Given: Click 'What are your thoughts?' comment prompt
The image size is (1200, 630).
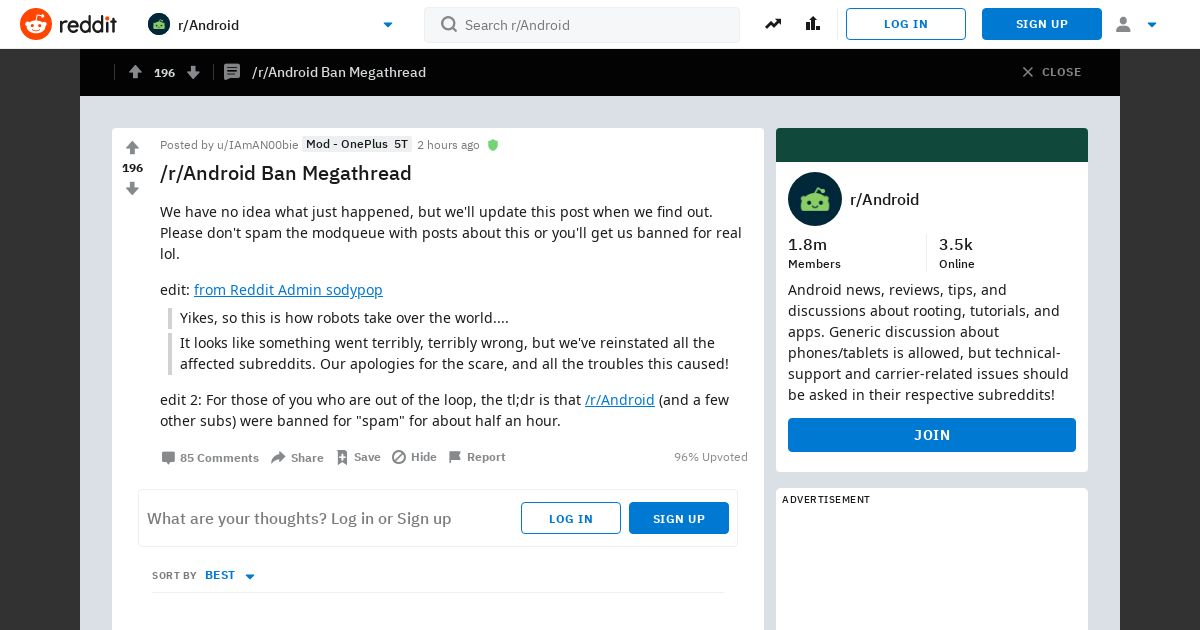Looking at the screenshot, I should pyautogui.click(x=299, y=518).
